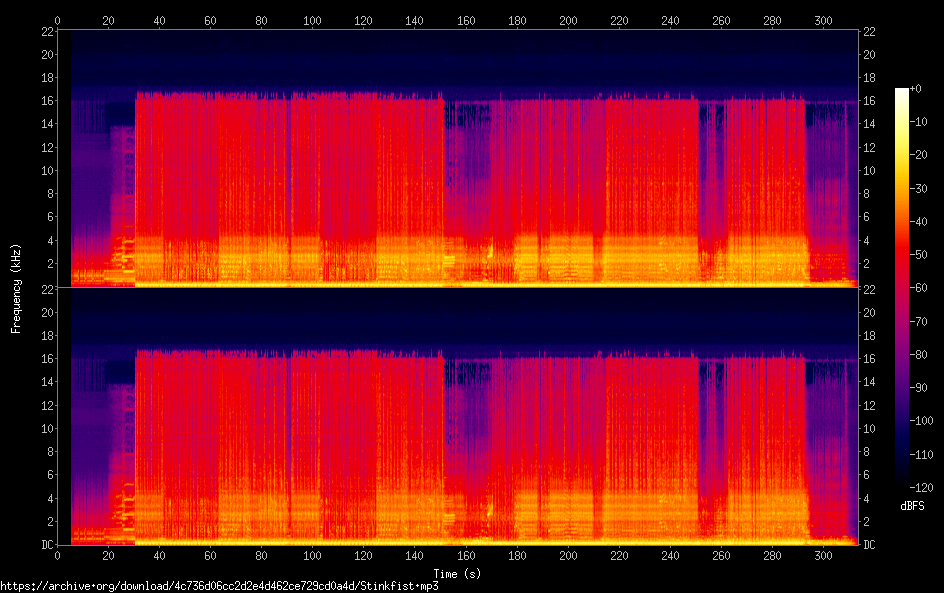The image size is (944, 593).
Task: Select the 160 tick on top time axis
Action: (466, 20)
